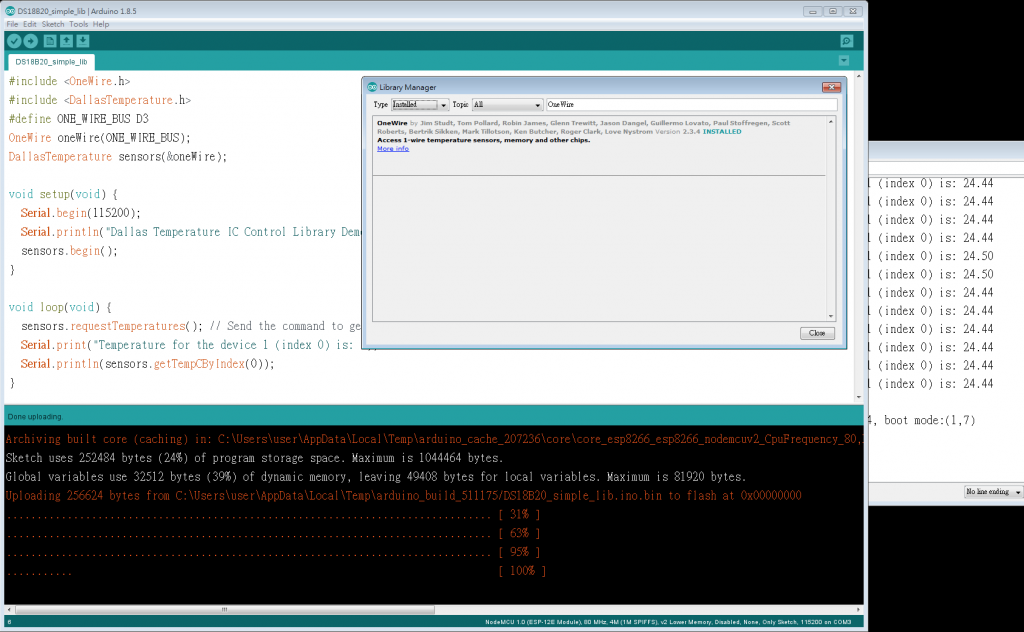1024x632 pixels.
Task: Click the library list scroll down arrow
Action: tap(831, 317)
